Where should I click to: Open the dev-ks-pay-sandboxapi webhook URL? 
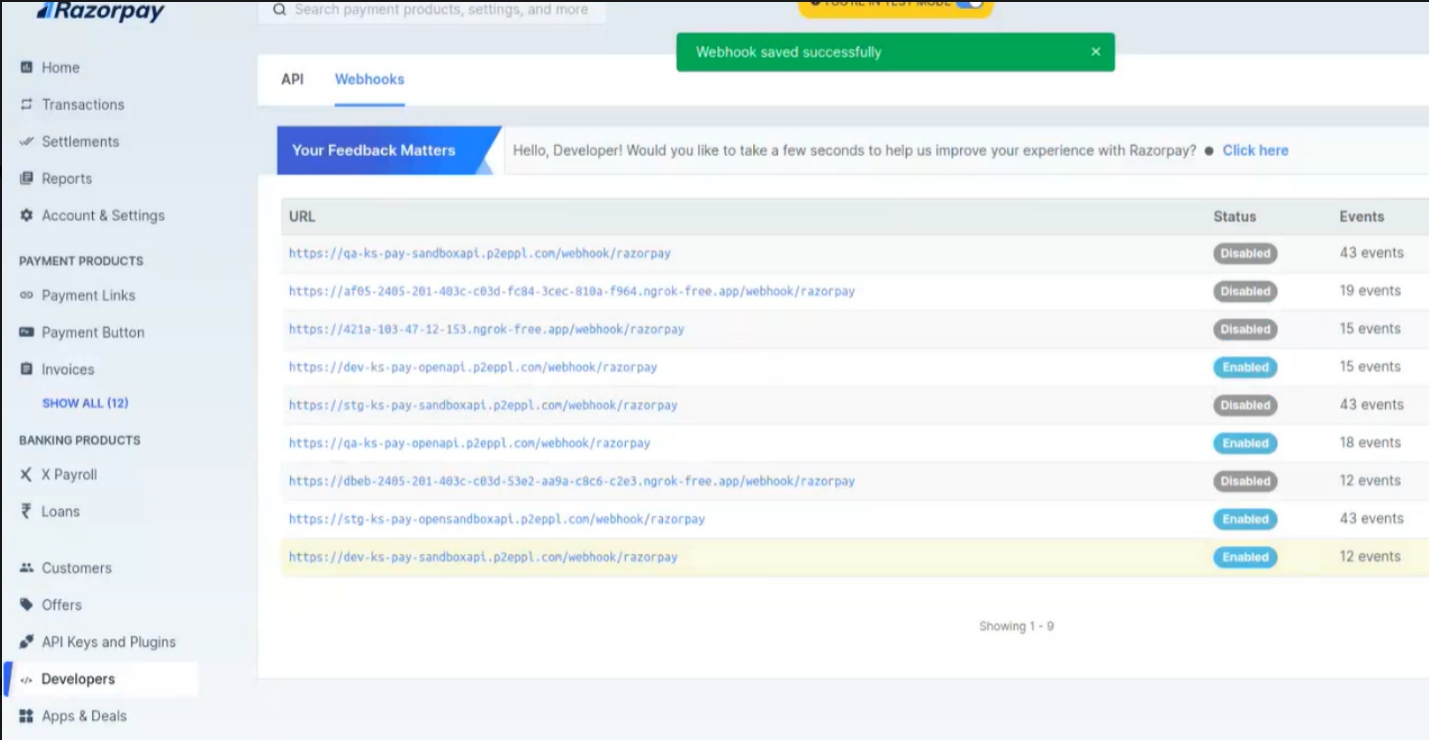coord(483,557)
